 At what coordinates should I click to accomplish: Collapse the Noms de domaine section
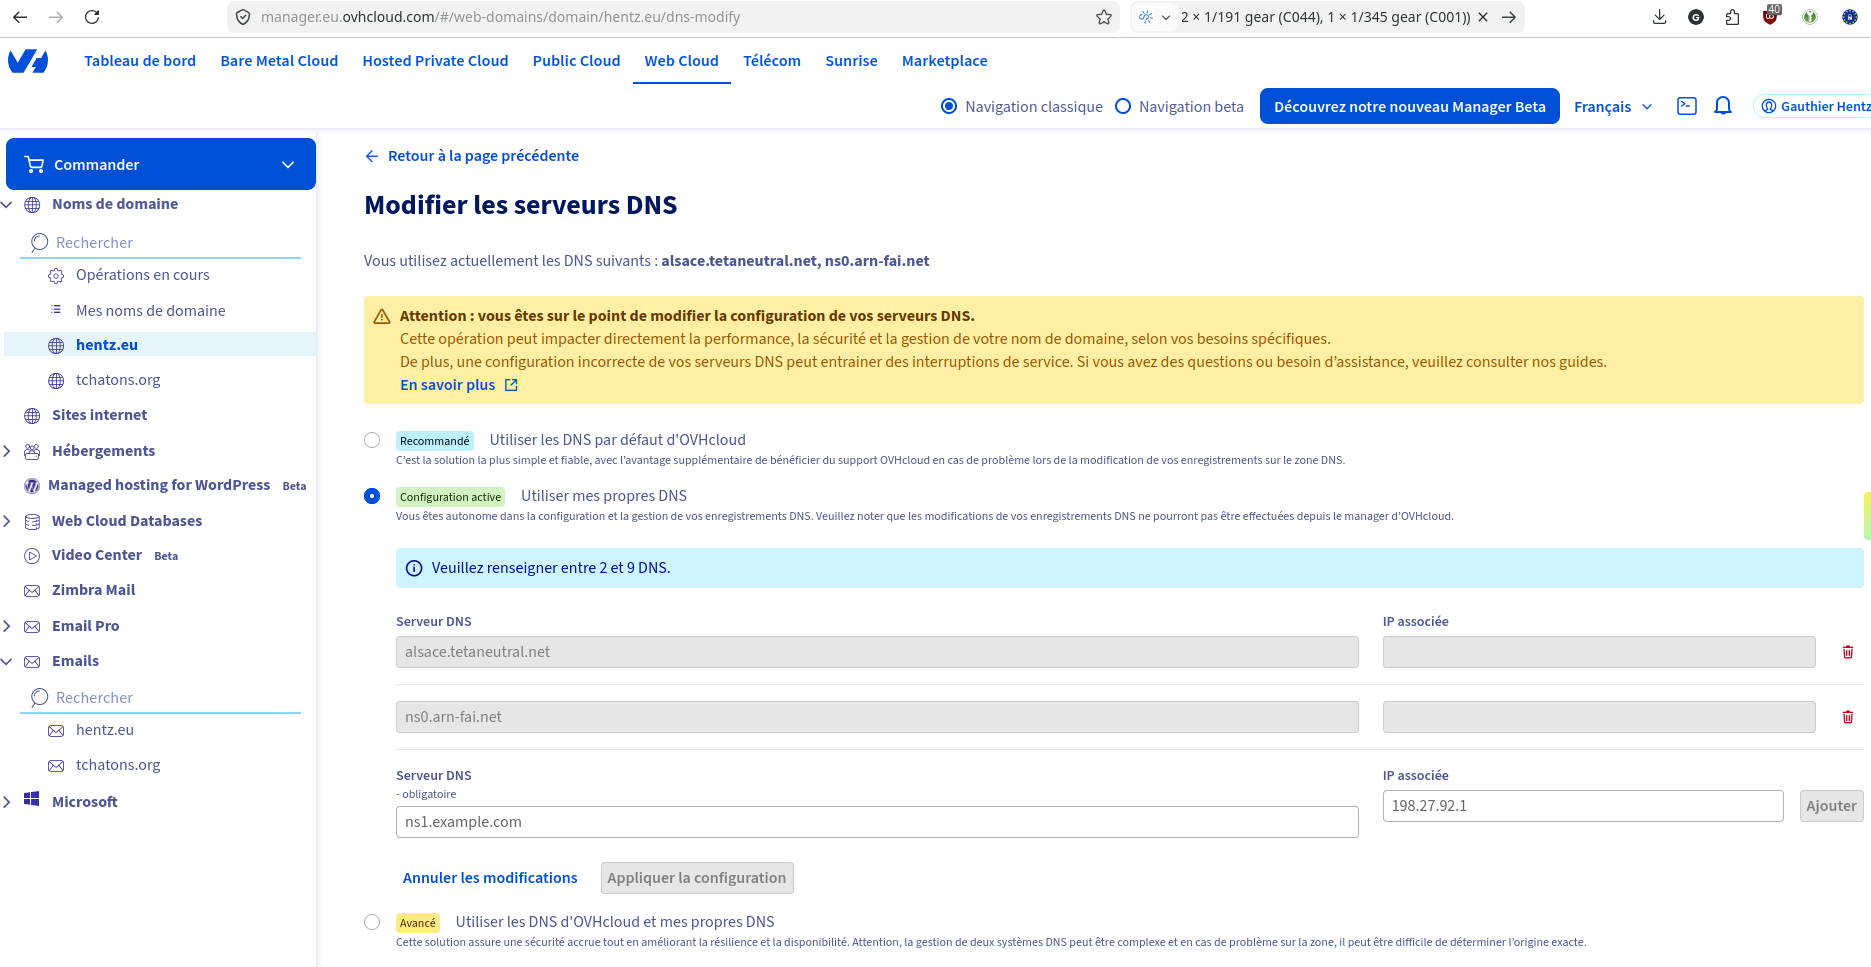point(7,204)
